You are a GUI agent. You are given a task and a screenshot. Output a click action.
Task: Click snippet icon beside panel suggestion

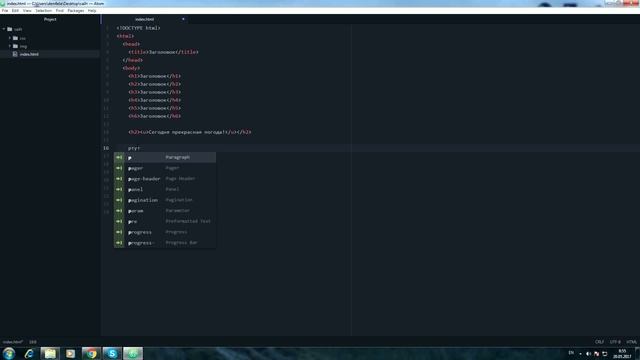[x=119, y=189]
